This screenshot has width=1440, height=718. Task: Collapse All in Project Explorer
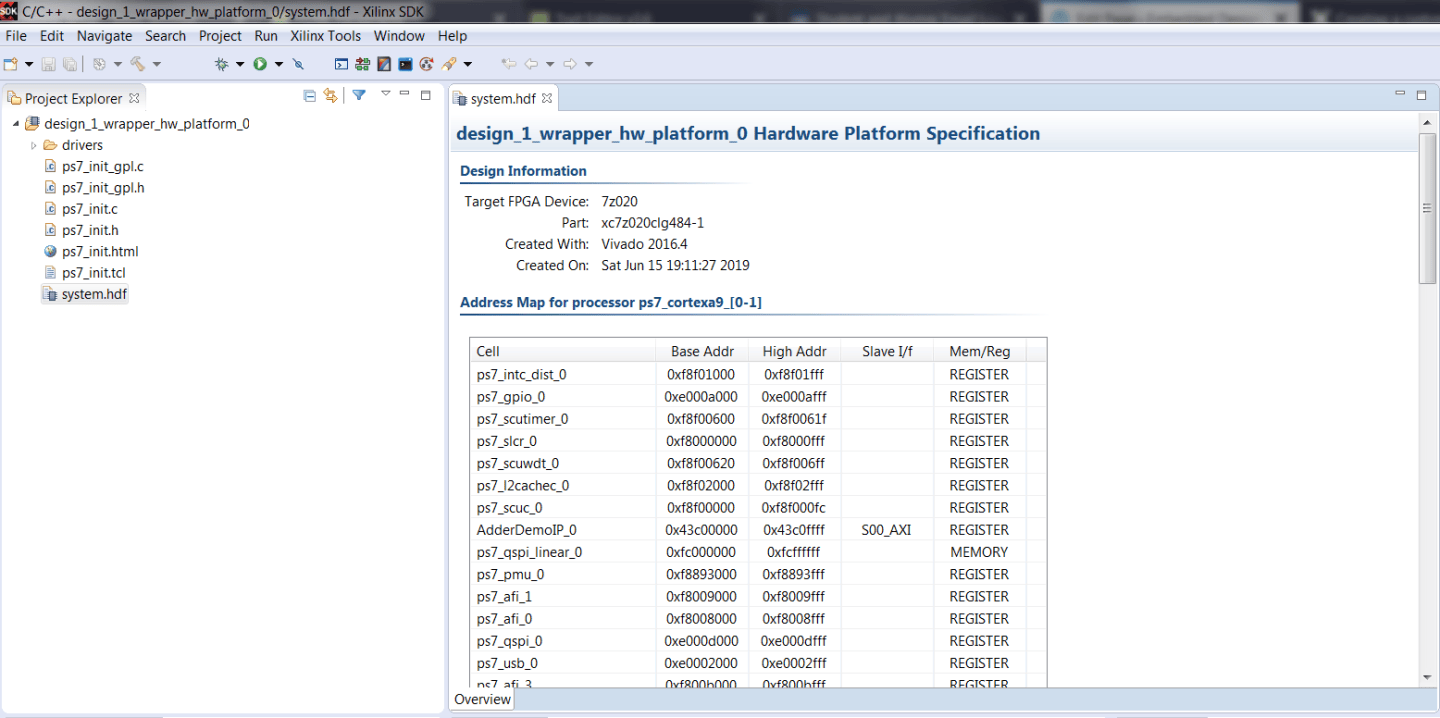point(309,95)
